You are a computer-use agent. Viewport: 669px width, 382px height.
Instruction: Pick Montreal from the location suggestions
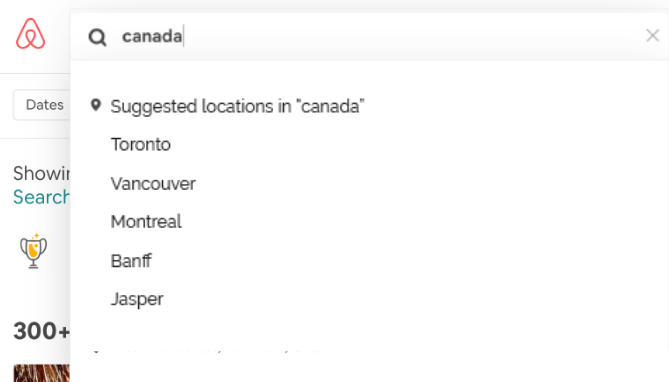[x=146, y=222]
